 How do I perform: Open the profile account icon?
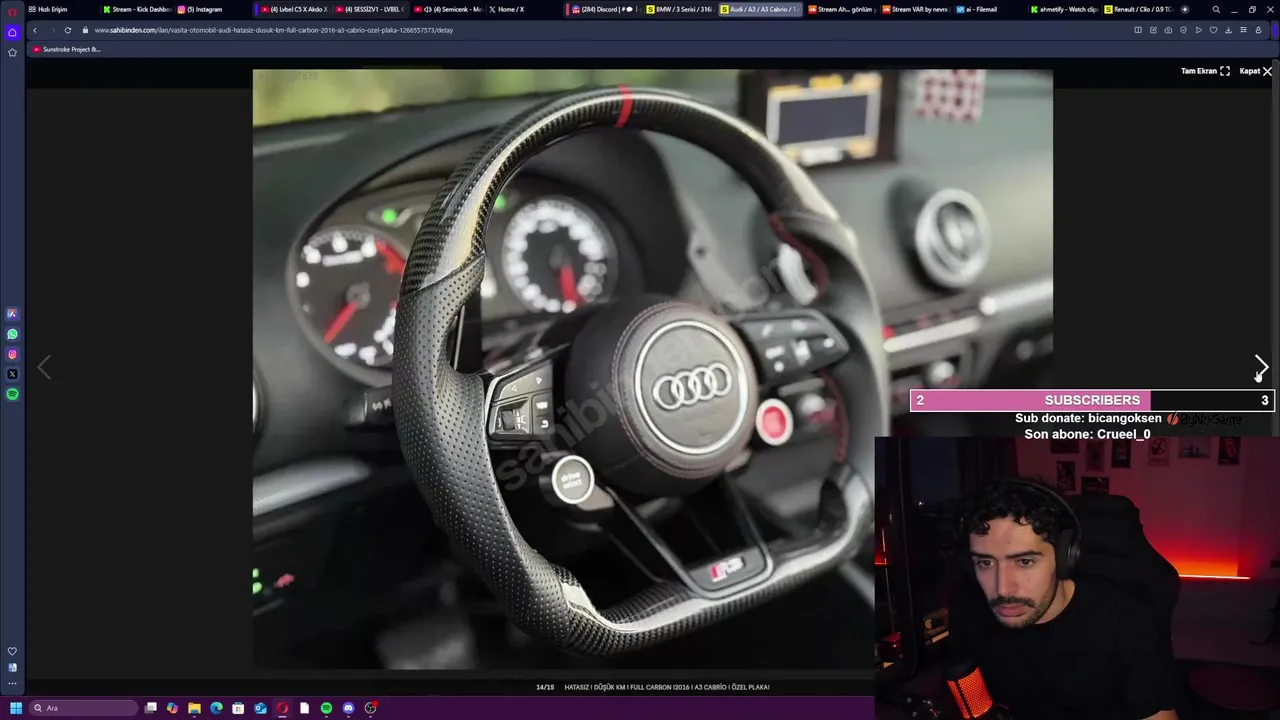(x=1258, y=30)
